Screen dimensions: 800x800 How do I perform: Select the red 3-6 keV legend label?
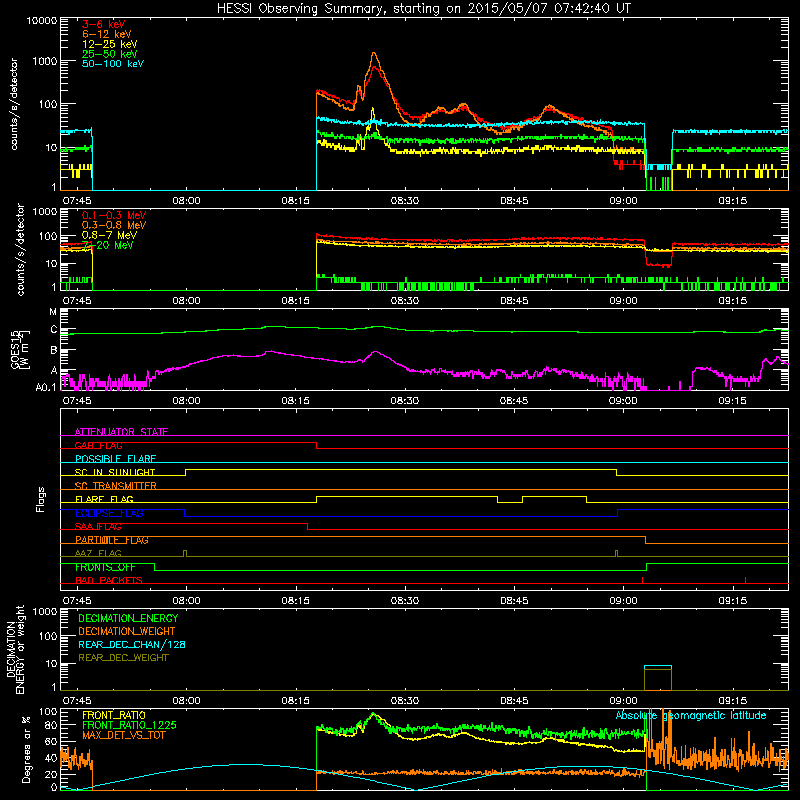pyautogui.click(x=104, y=24)
